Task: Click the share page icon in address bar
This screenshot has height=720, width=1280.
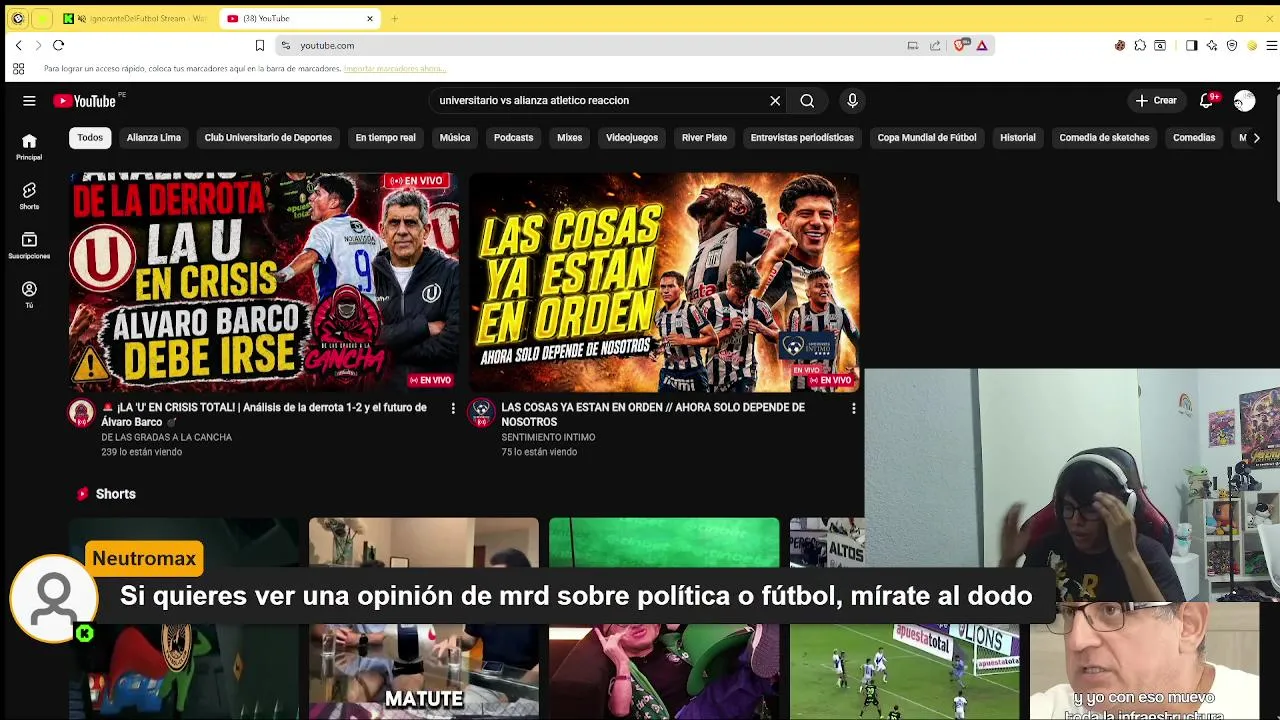Action: tap(935, 45)
